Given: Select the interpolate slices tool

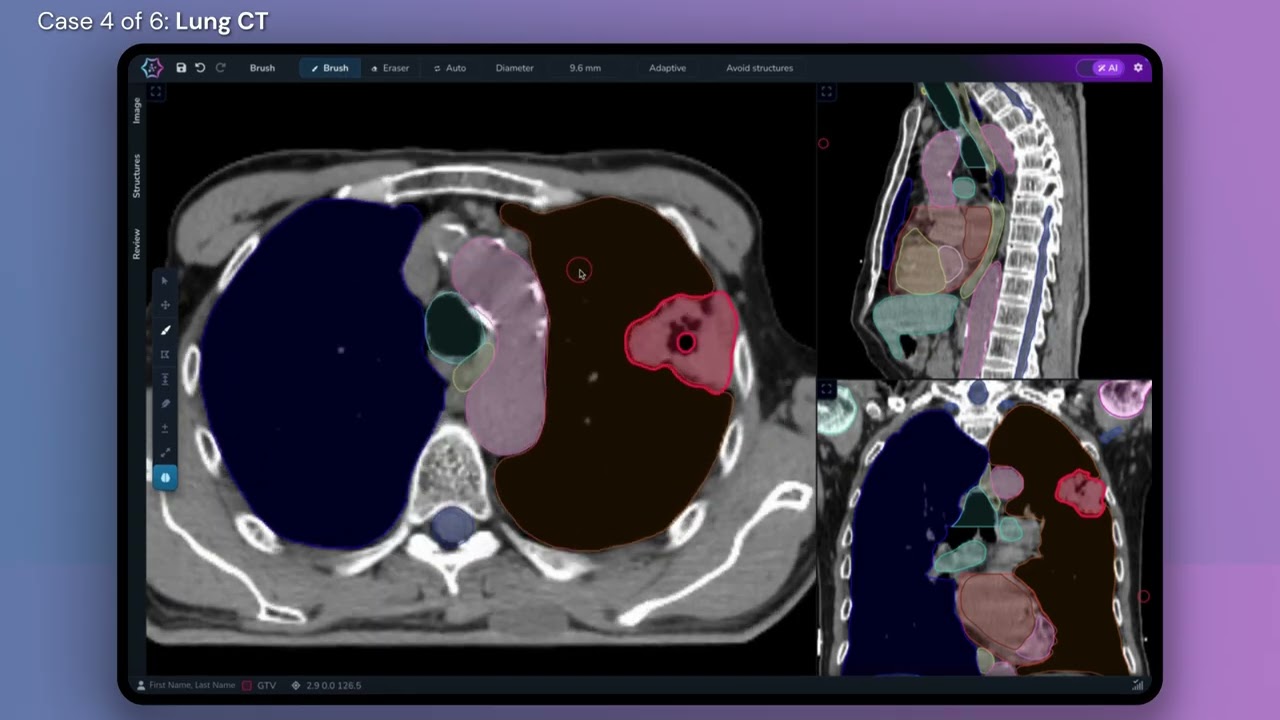Looking at the screenshot, I should coord(165,379).
